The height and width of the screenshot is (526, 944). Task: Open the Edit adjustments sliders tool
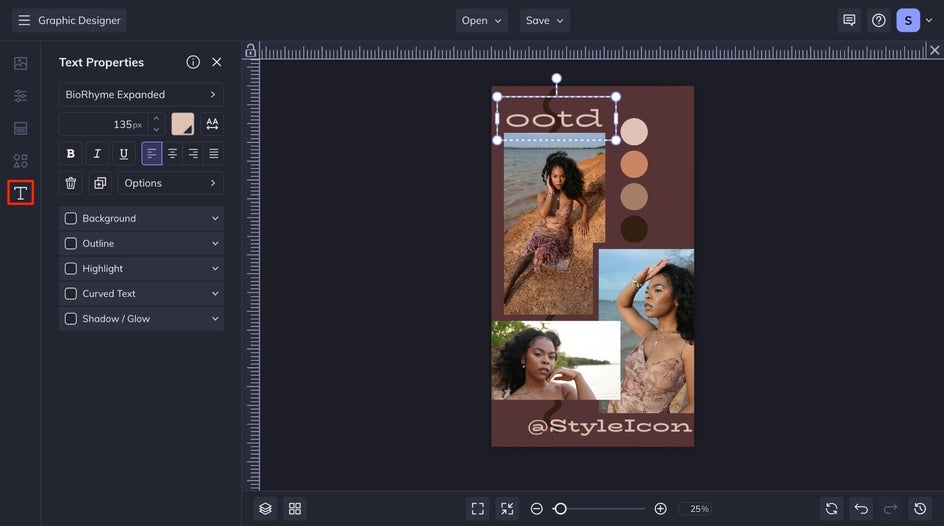[20, 96]
